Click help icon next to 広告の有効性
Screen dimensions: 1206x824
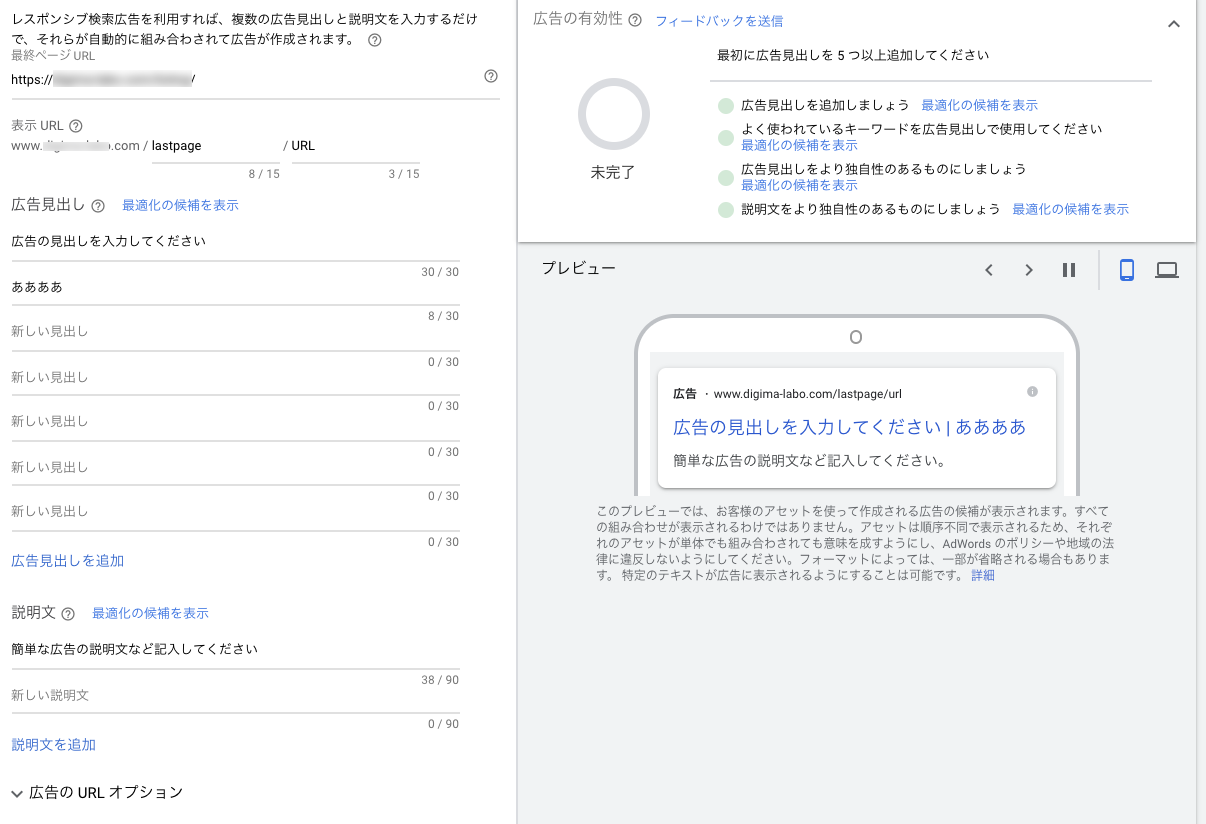[635, 20]
